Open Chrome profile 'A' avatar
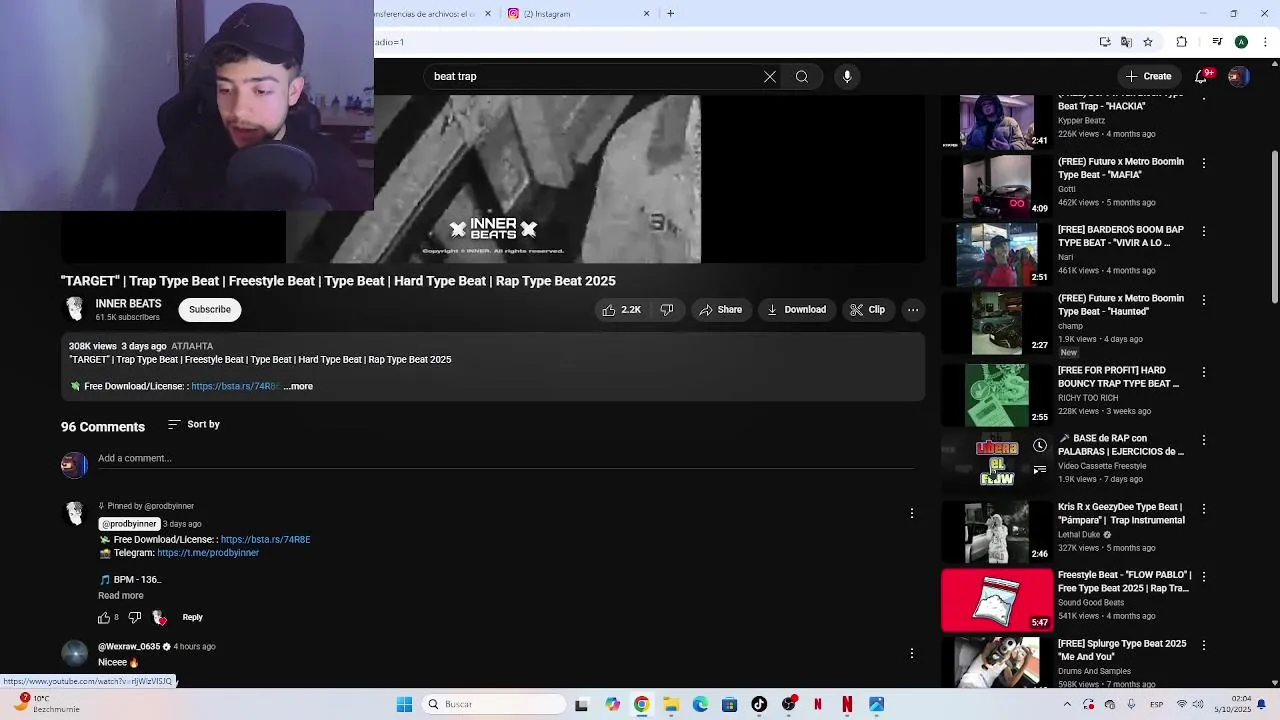This screenshot has width=1280, height=720. [x=1241, y=42]
